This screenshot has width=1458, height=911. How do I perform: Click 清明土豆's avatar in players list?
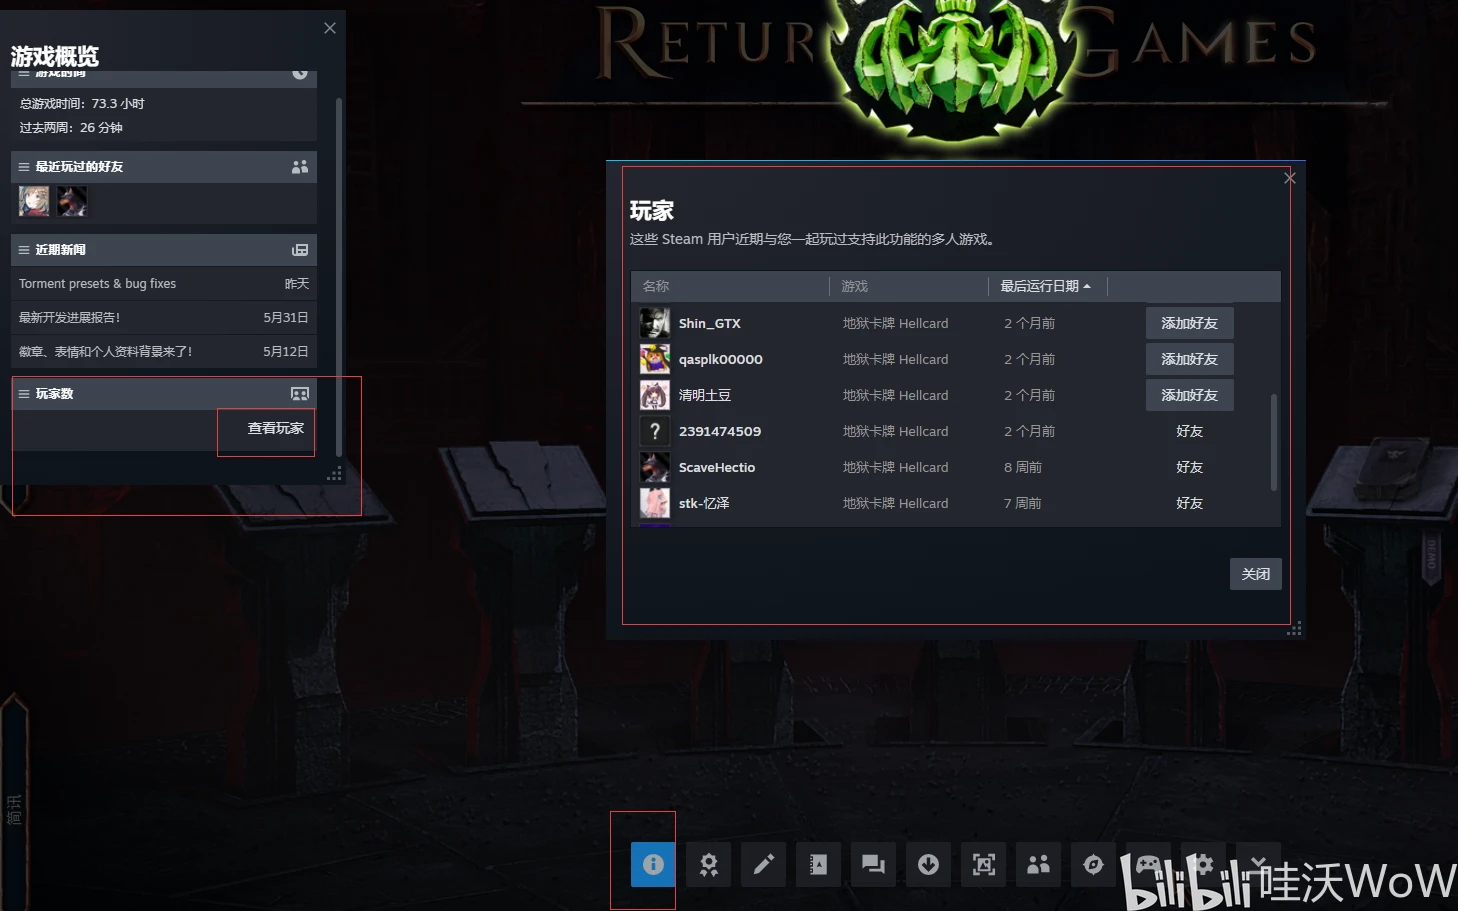(655, 395)
